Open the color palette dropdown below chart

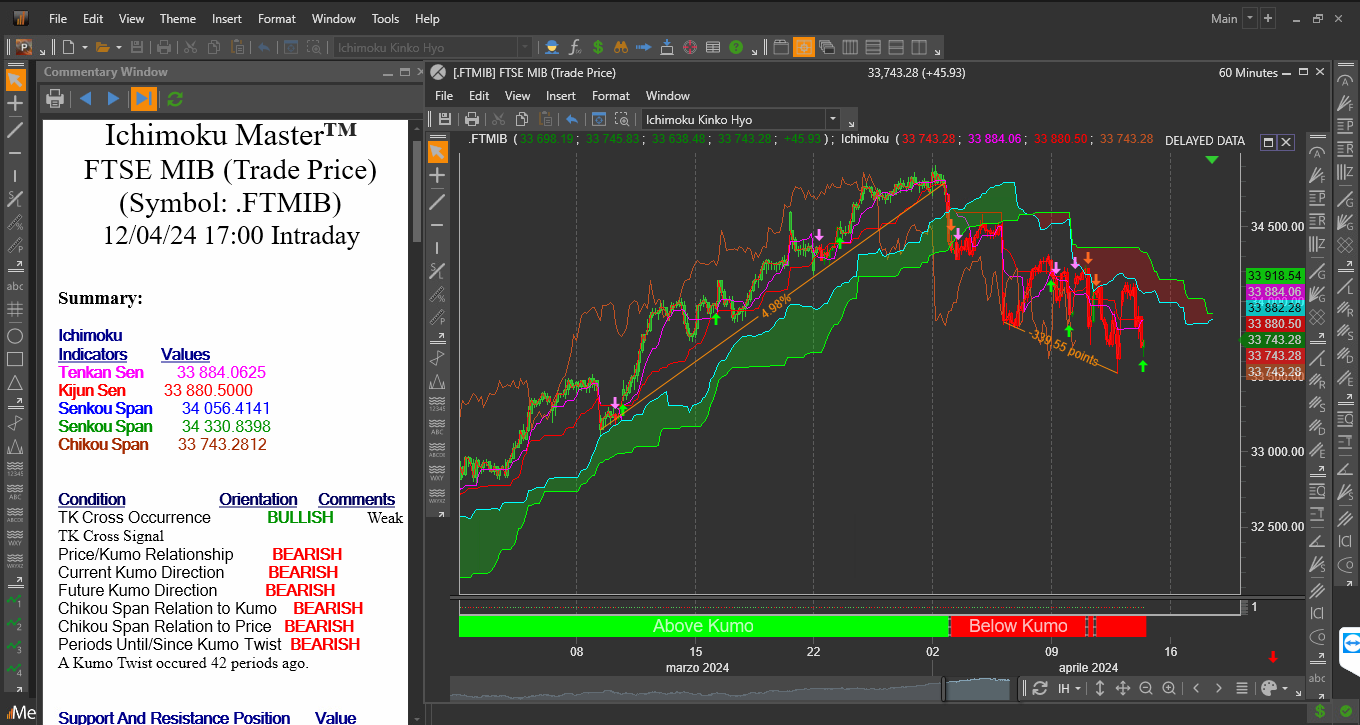pyautogui.click(x=1274, y=688)
